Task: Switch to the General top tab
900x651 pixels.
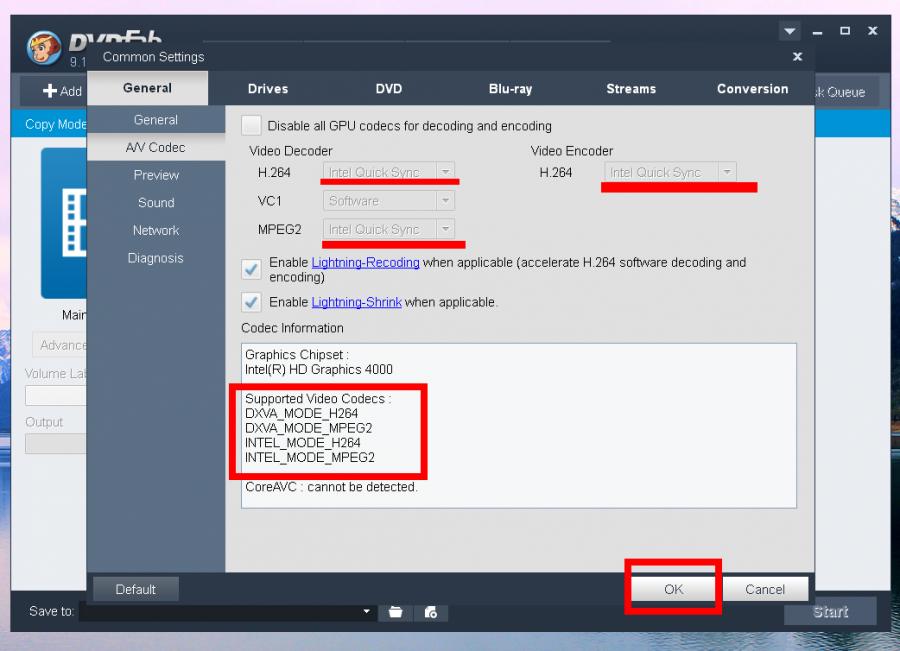Action: point(148,88)
